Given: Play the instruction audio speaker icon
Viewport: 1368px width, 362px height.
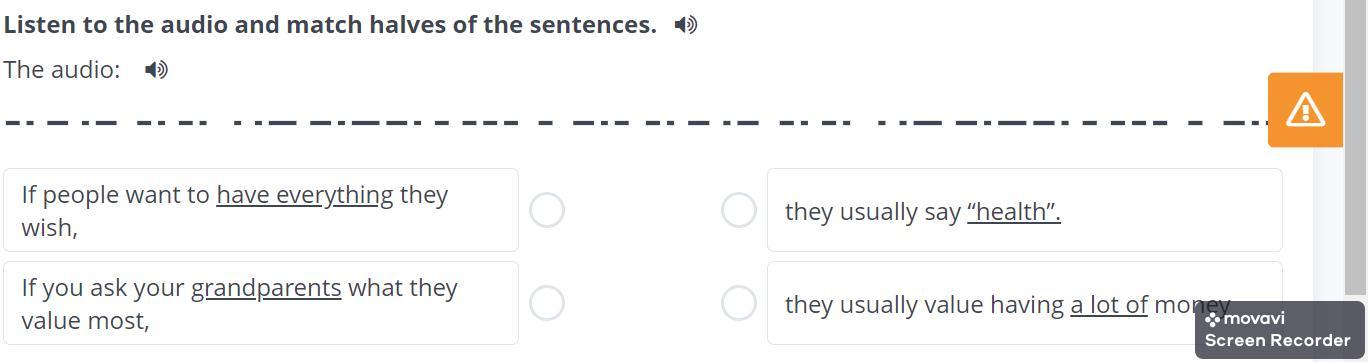Looking at the screenshot, I should click(686, 25).
